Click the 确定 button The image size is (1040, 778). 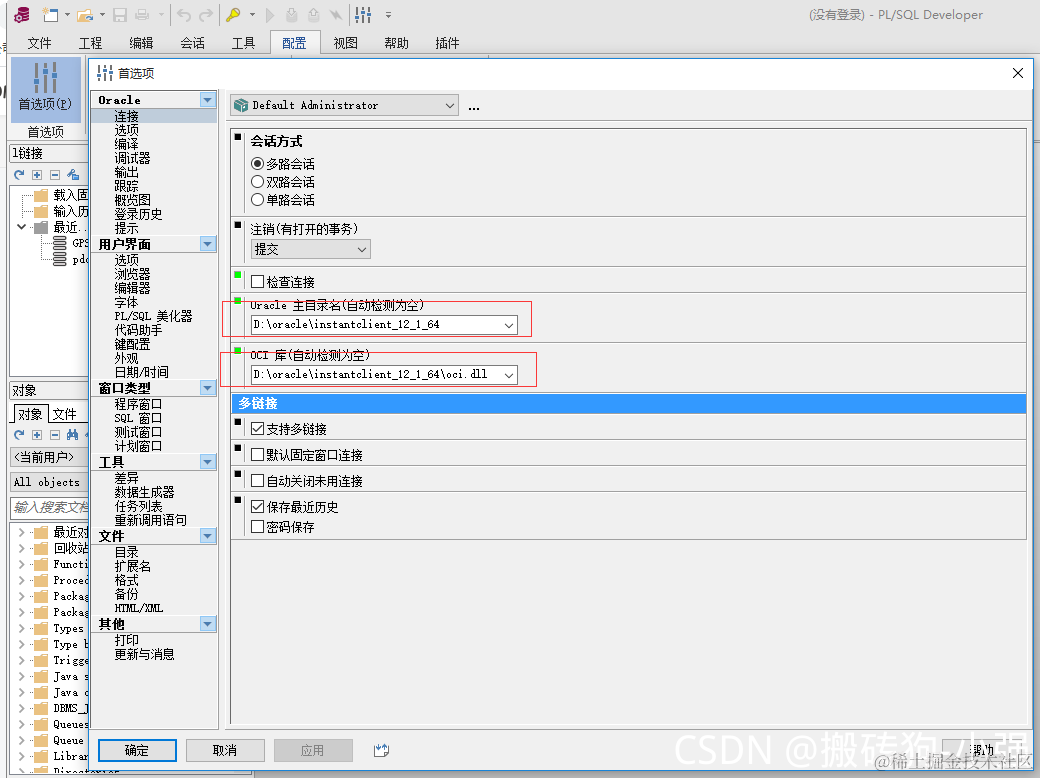(x=137, y=750)
